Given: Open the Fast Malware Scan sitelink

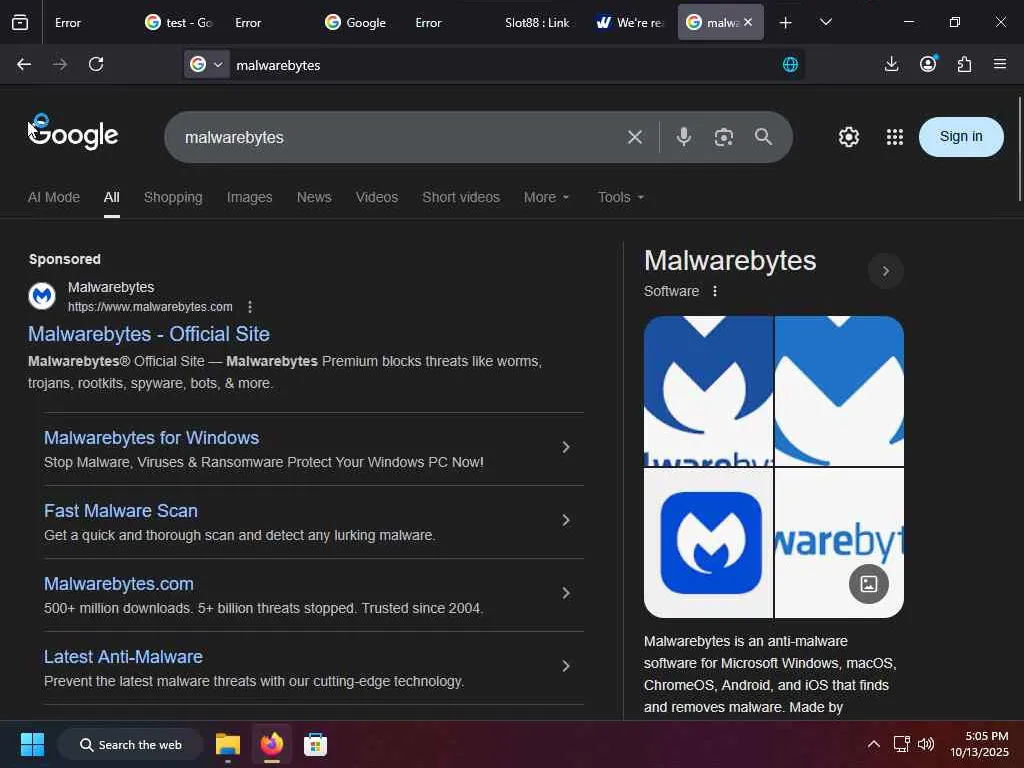Looking at the screenshot, I should click(x=121, y=511).
